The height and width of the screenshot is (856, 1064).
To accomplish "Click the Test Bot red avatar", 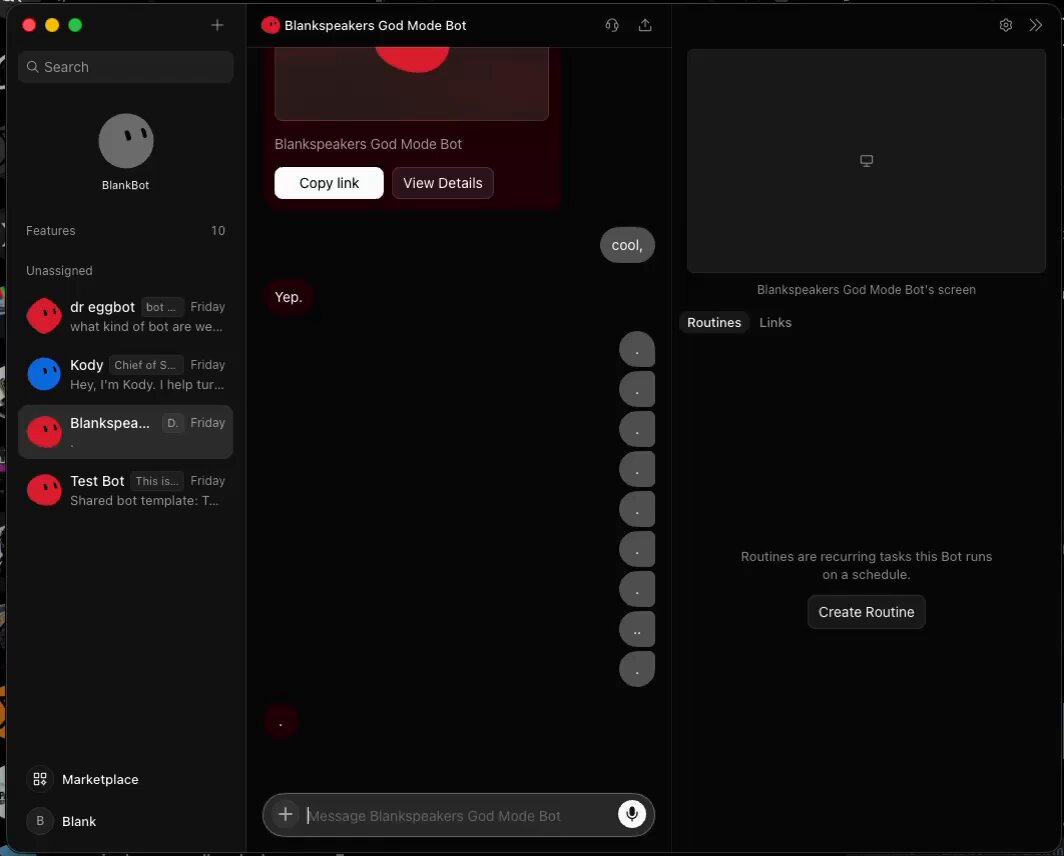I will (44, 490).
